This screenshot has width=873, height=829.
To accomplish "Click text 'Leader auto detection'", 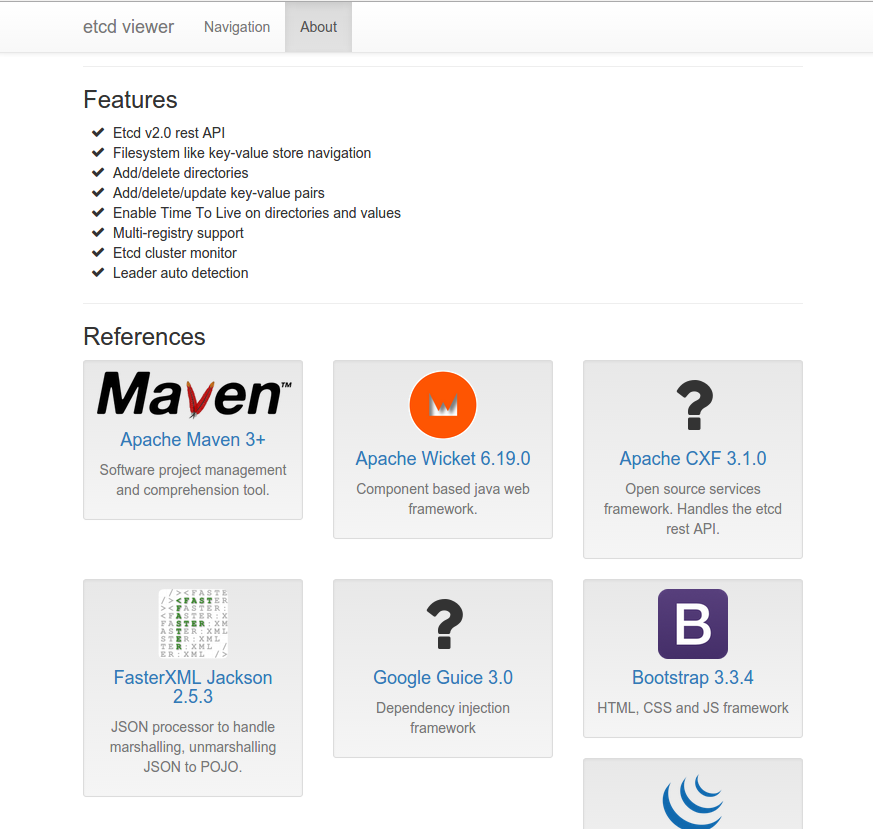I will 180,273.
